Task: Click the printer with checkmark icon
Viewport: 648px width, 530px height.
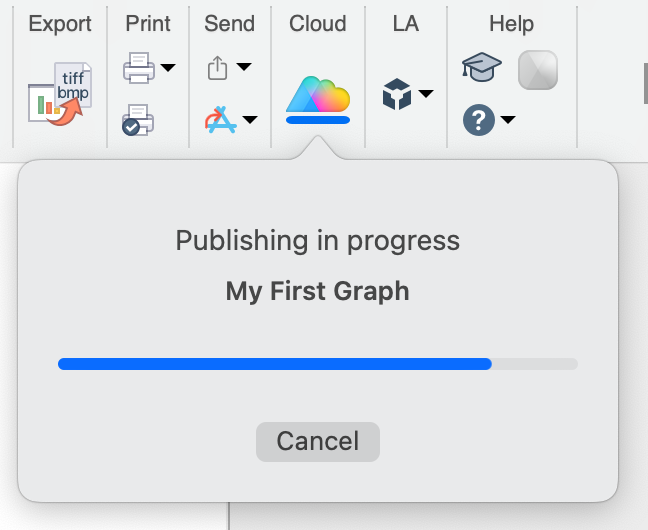Action: click(x=138, y=120)
